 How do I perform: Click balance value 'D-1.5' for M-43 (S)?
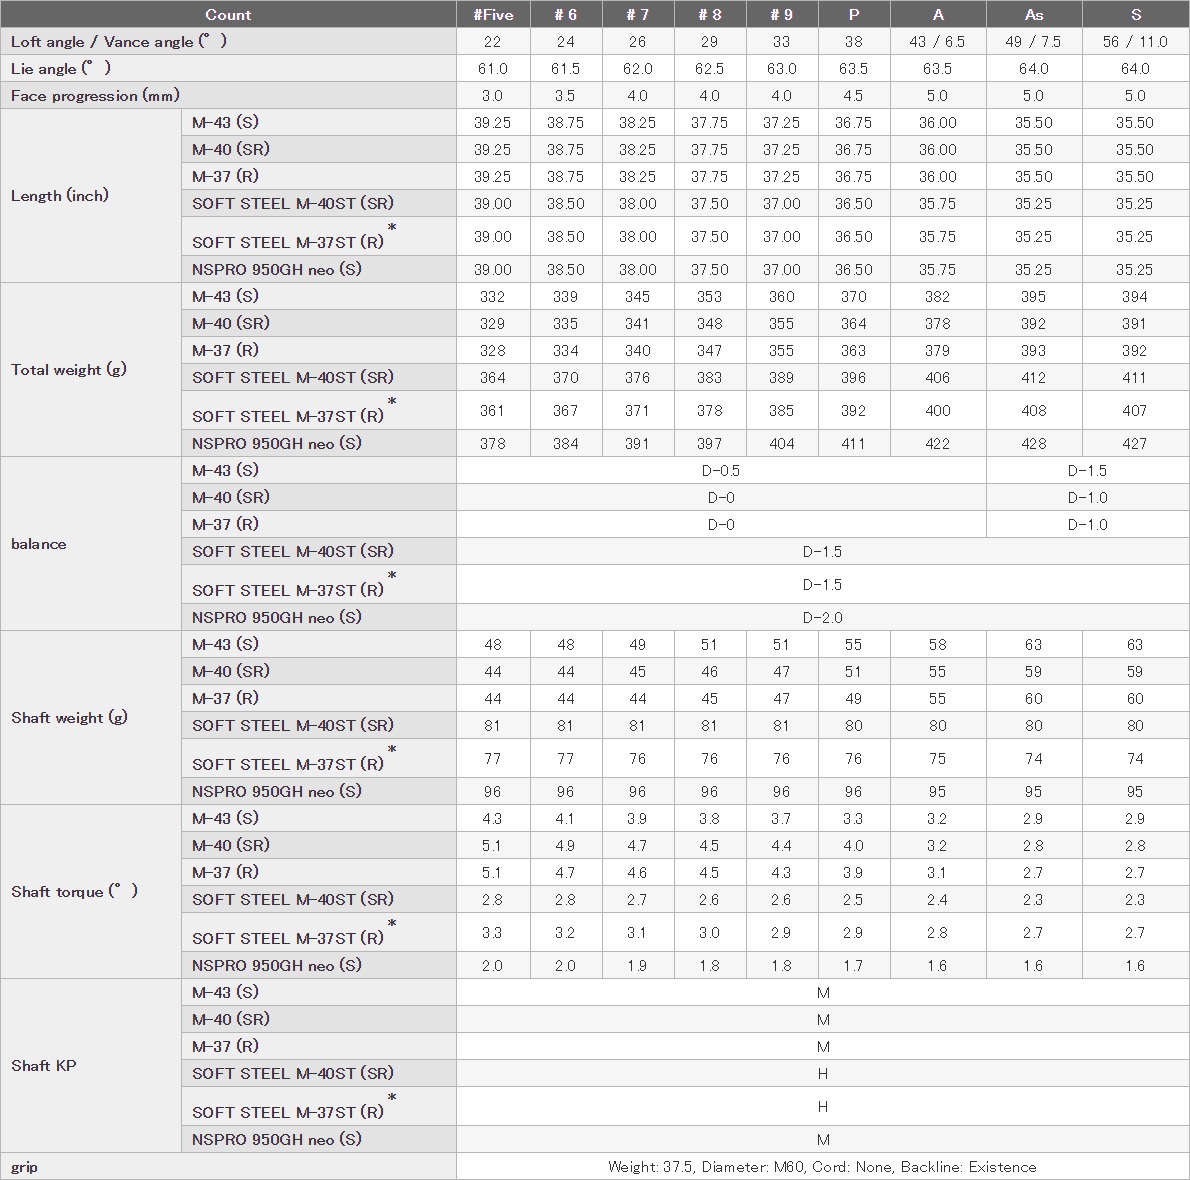coord(1088,470)
